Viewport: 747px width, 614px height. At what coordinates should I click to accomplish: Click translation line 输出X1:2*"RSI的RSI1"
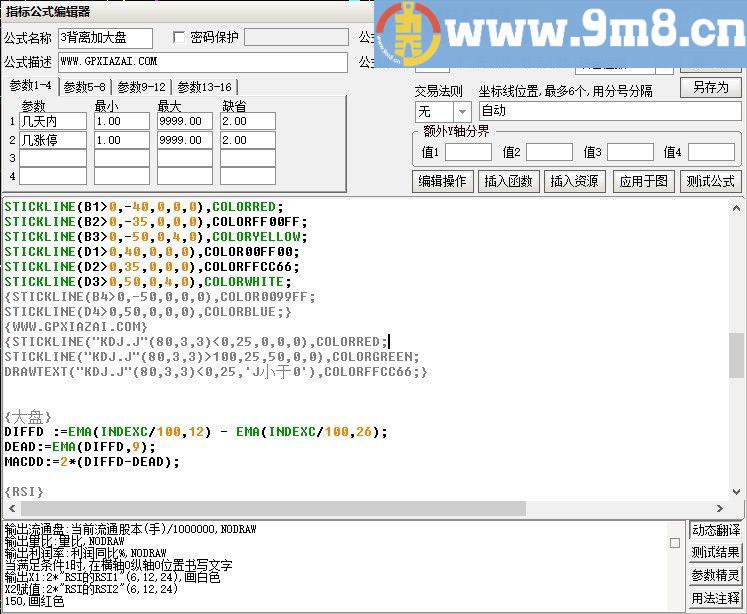[112, 577]
